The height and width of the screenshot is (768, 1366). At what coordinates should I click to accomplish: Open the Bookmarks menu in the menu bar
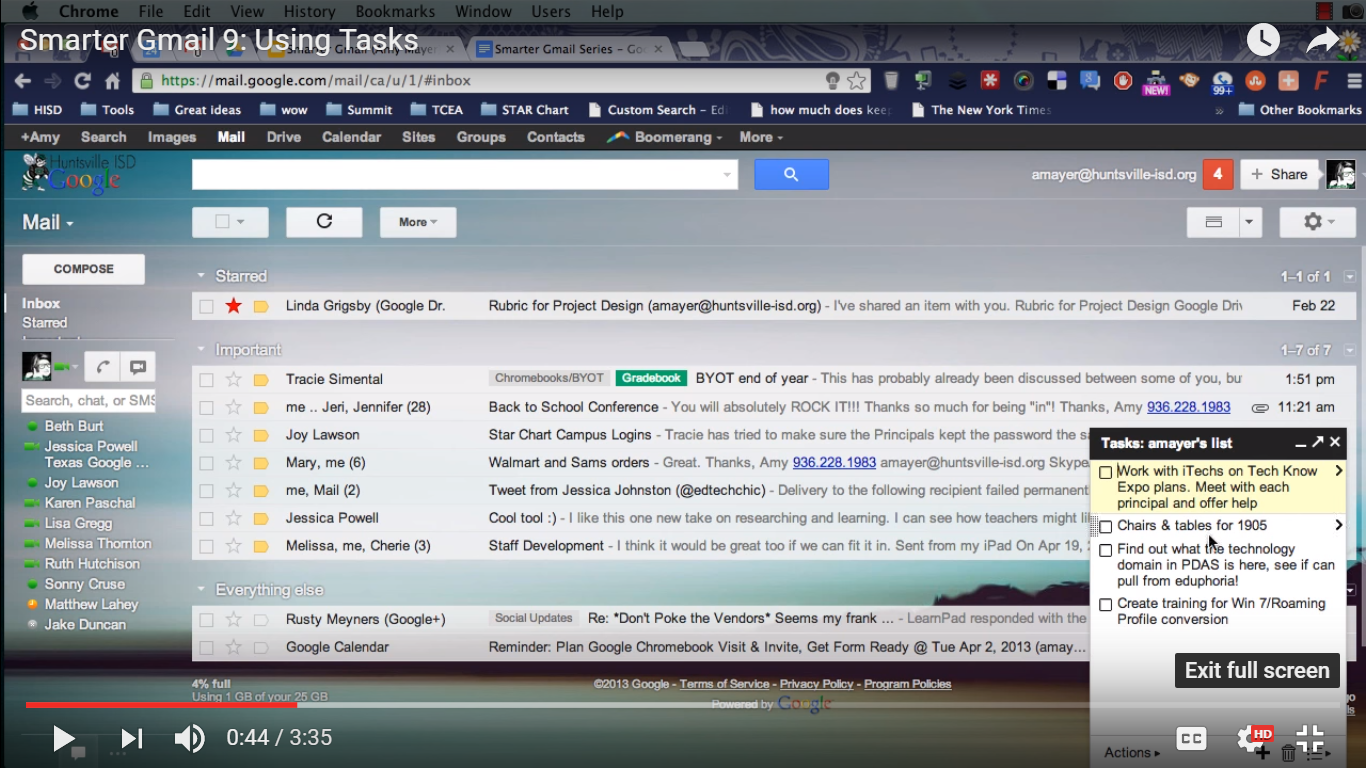click(395, 11)
